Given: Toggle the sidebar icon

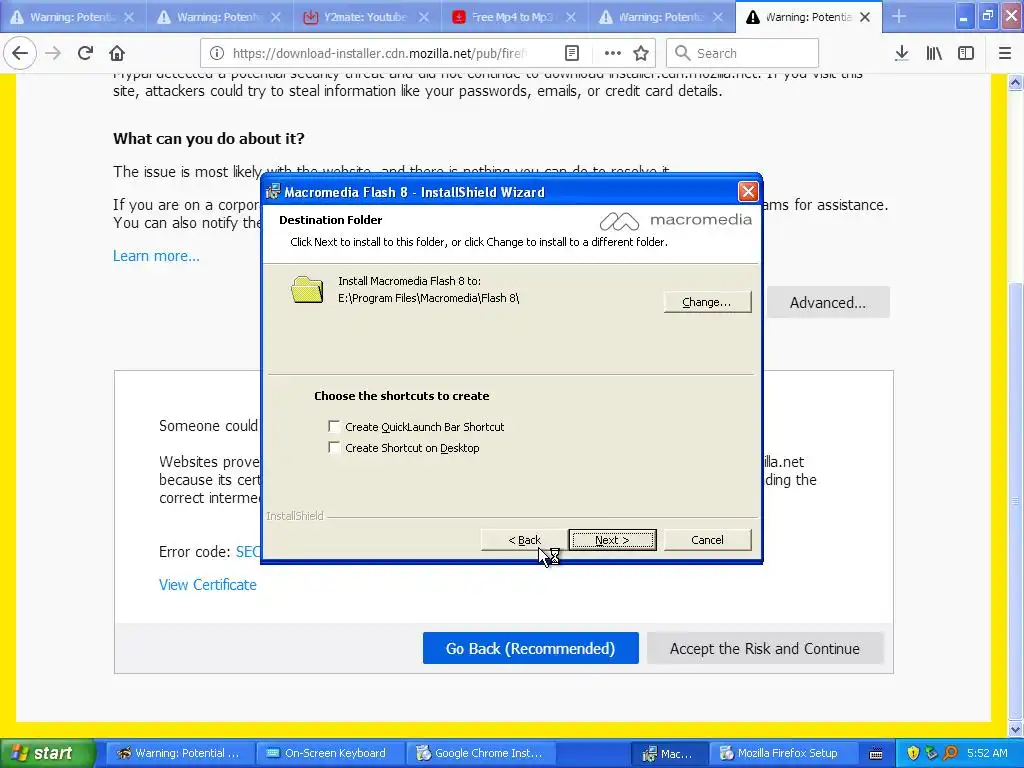Looking at the screenshot, I should point(966,54).
